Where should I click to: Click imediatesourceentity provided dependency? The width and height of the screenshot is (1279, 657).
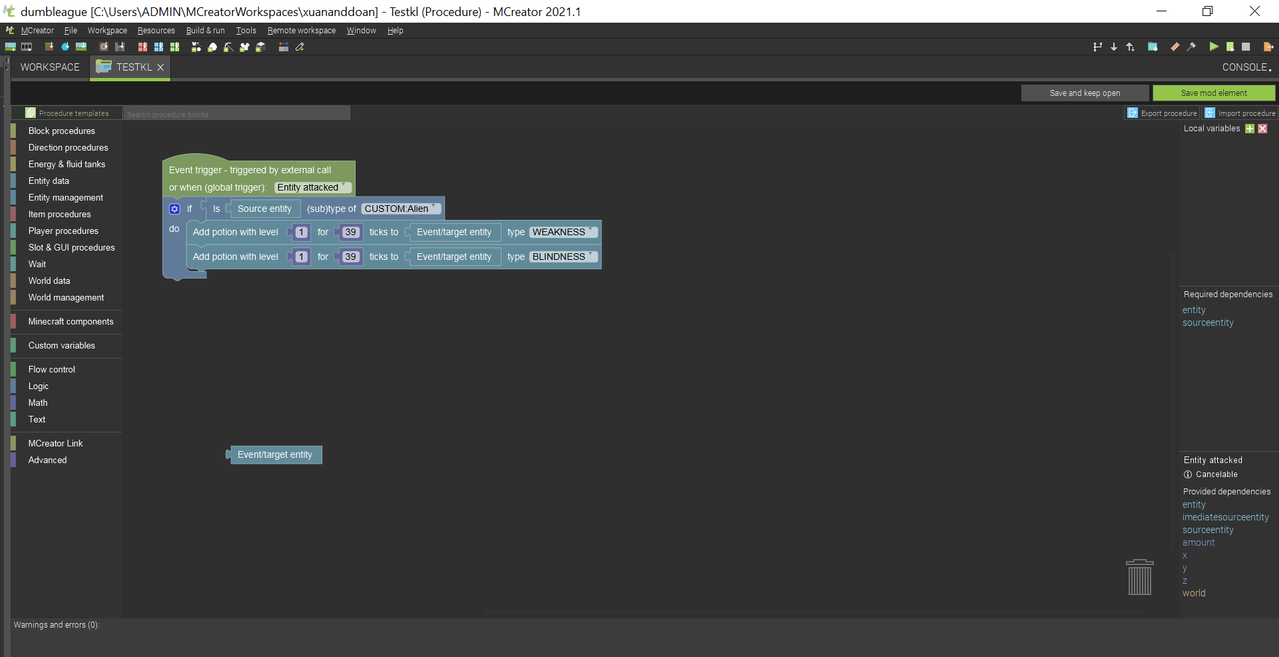coord(1225,517)
